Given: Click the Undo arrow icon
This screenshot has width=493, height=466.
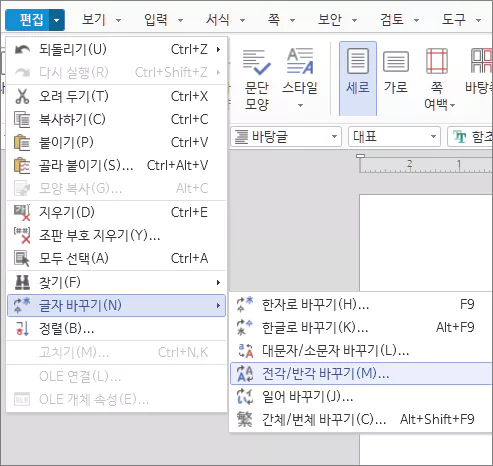Looking at the screenshot, I should 22,50.
